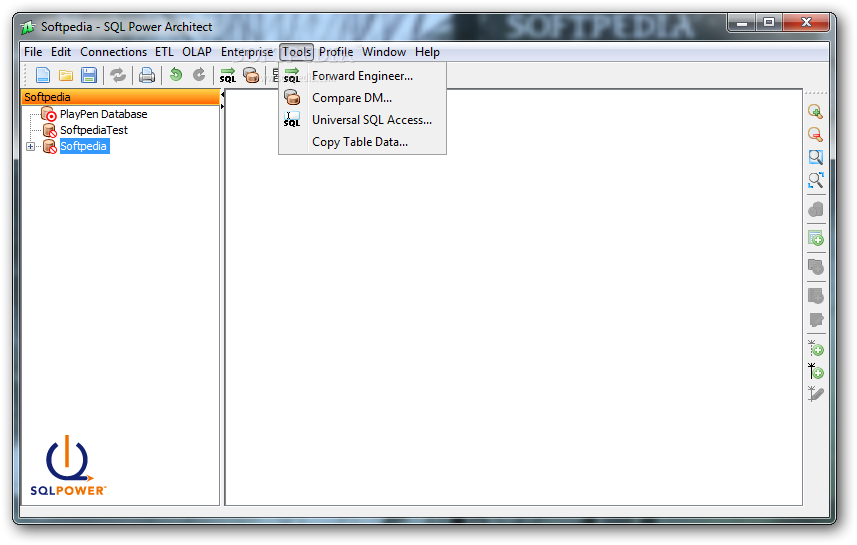Image resolution: width=857 pixels, height=545 pixels.
Task: Click the Reset Zoom magnifier icon
Action: [815, 157]
